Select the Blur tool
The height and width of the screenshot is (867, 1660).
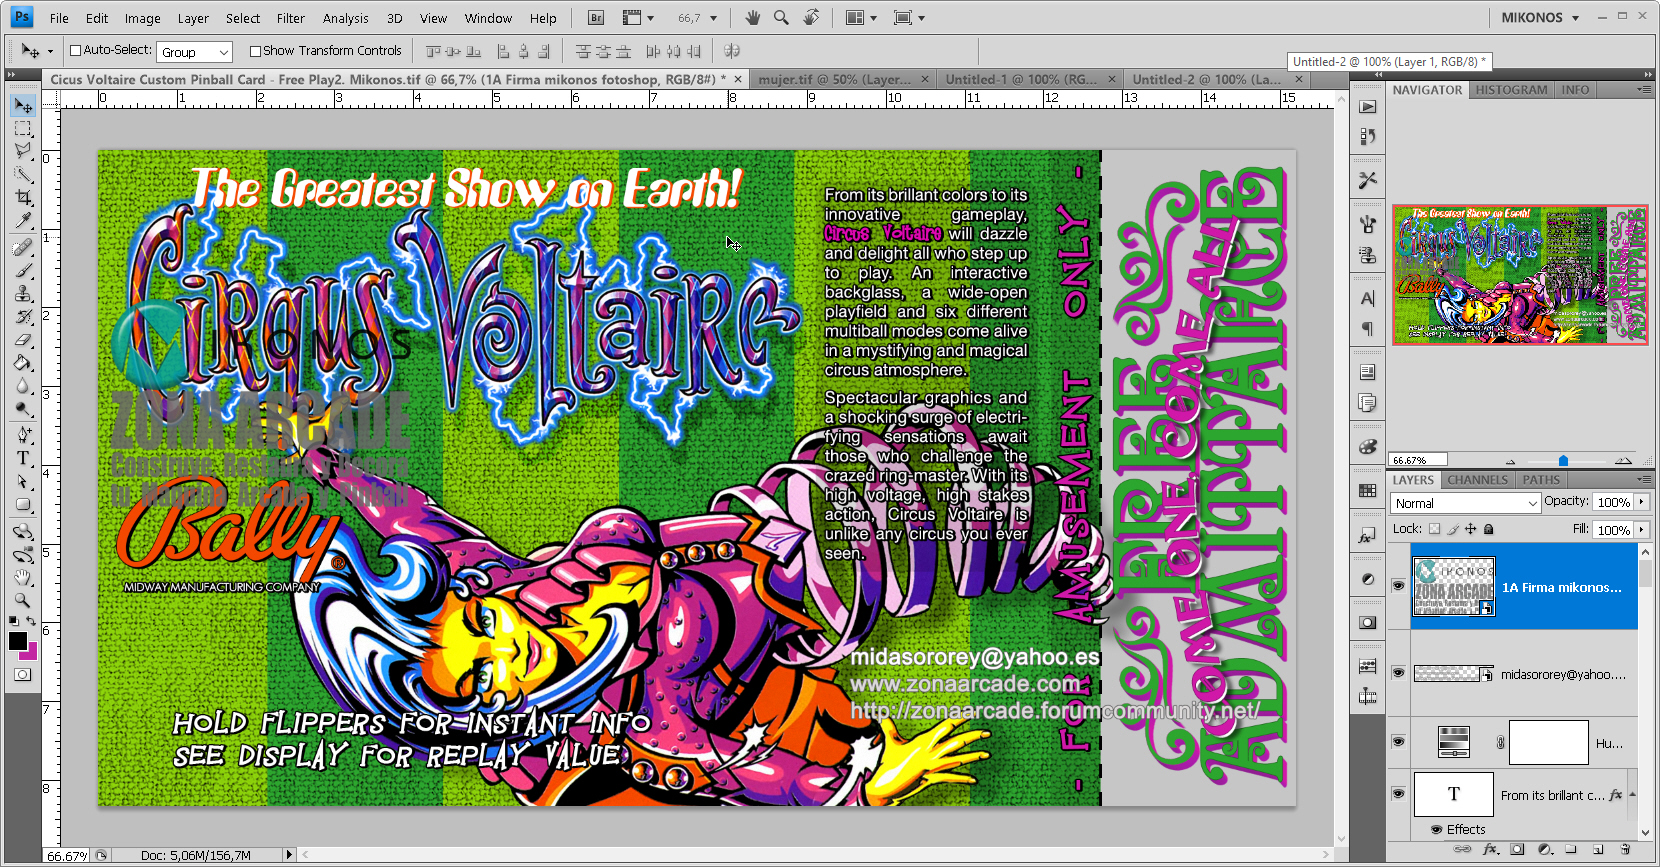point(23,386)
